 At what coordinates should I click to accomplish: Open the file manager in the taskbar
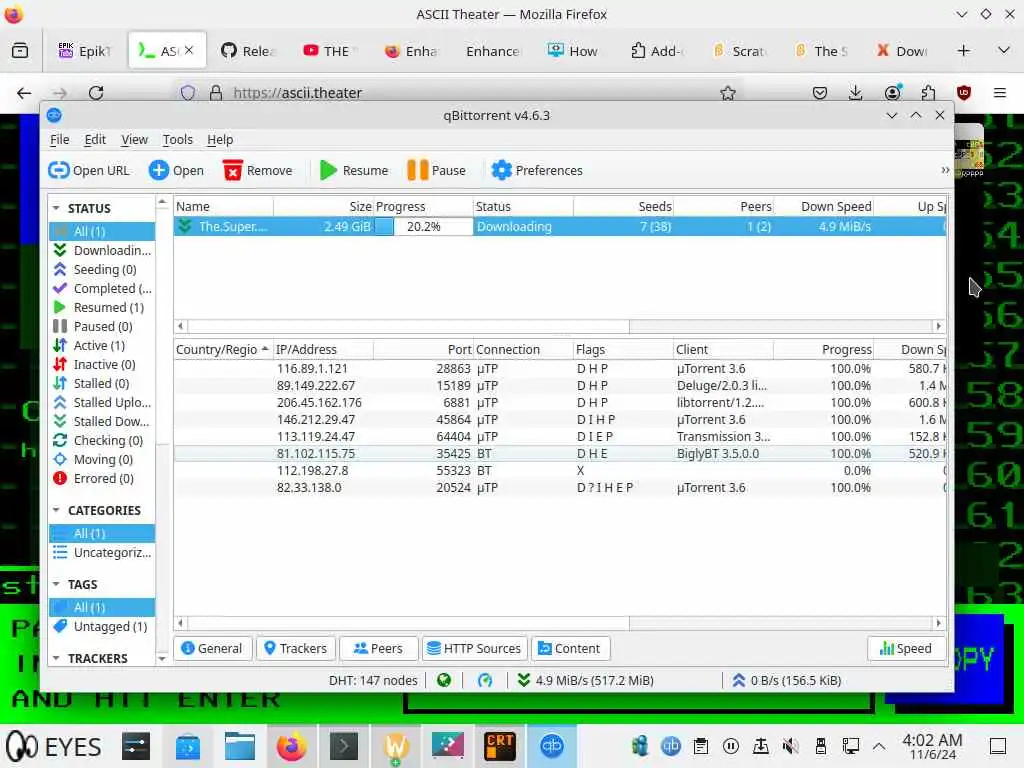click(x=240, y=746)
